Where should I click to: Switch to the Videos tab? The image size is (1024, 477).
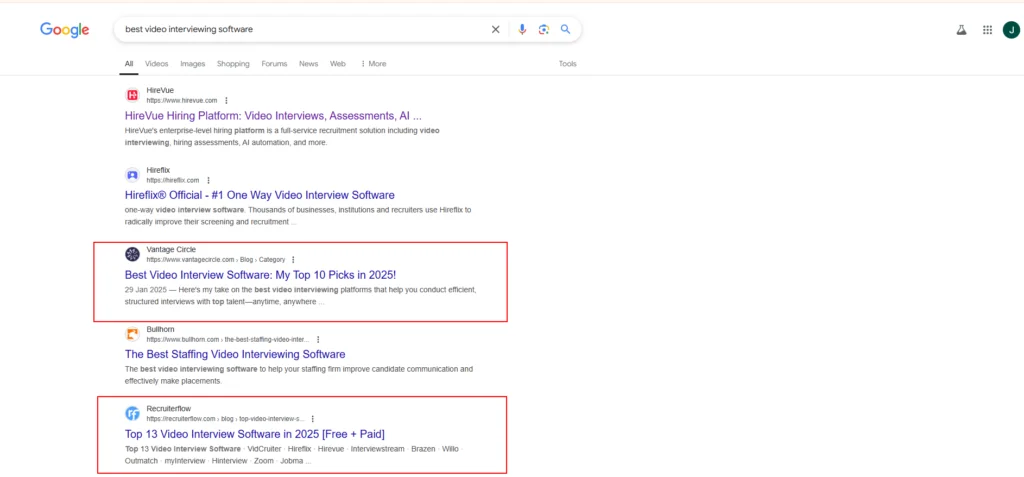(156, 64)
